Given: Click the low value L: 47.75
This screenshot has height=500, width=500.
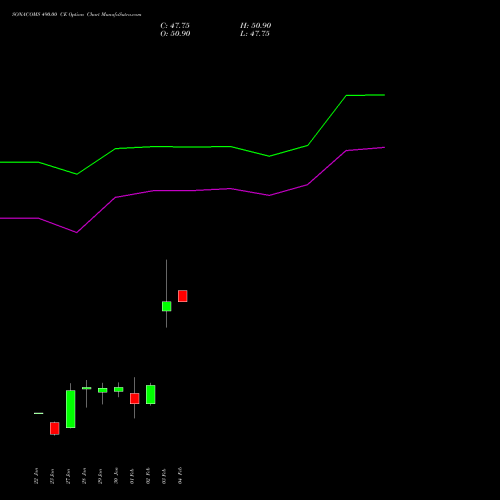Looking at the screenshot, I should (x=255, y=34).
